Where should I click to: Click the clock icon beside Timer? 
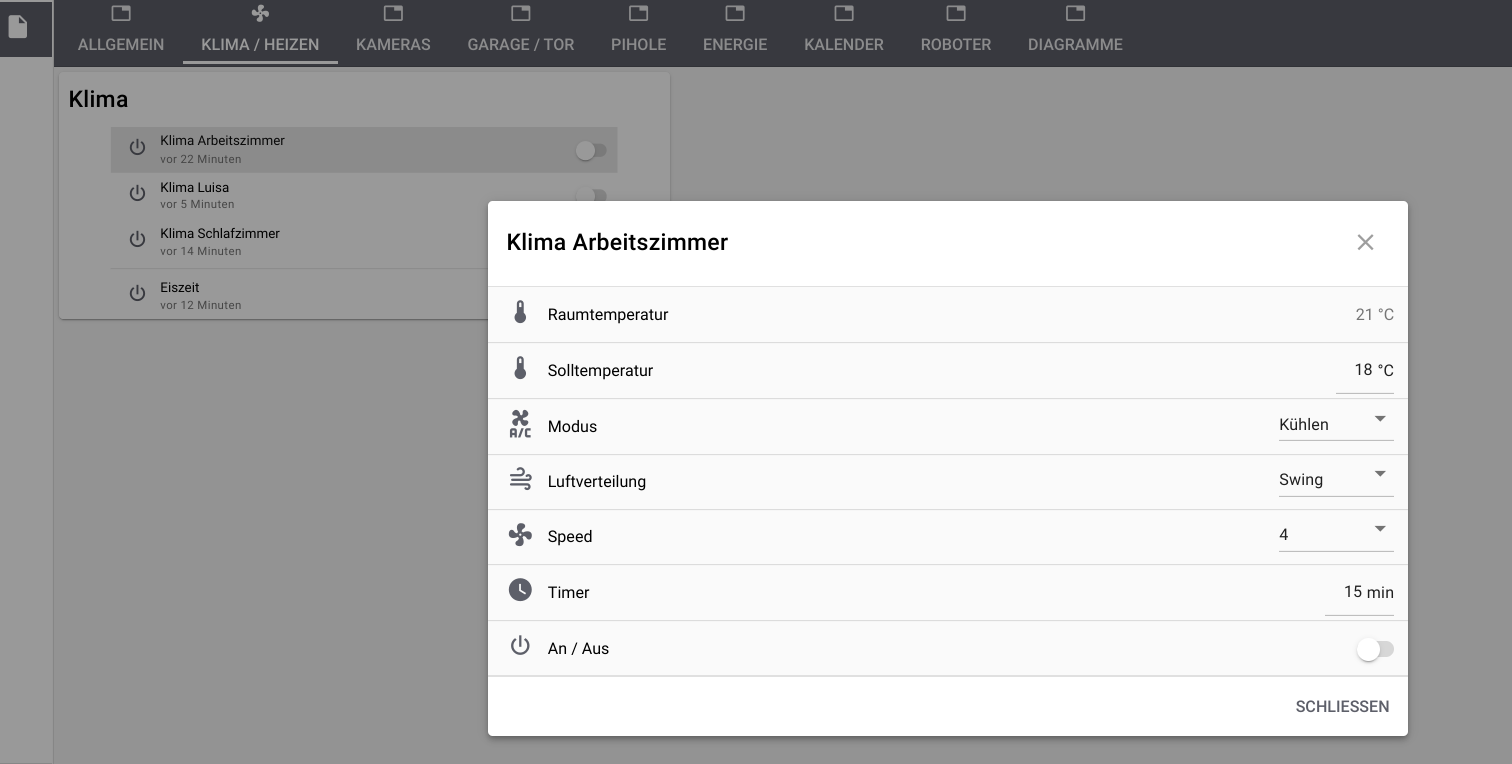pos(520,591)
